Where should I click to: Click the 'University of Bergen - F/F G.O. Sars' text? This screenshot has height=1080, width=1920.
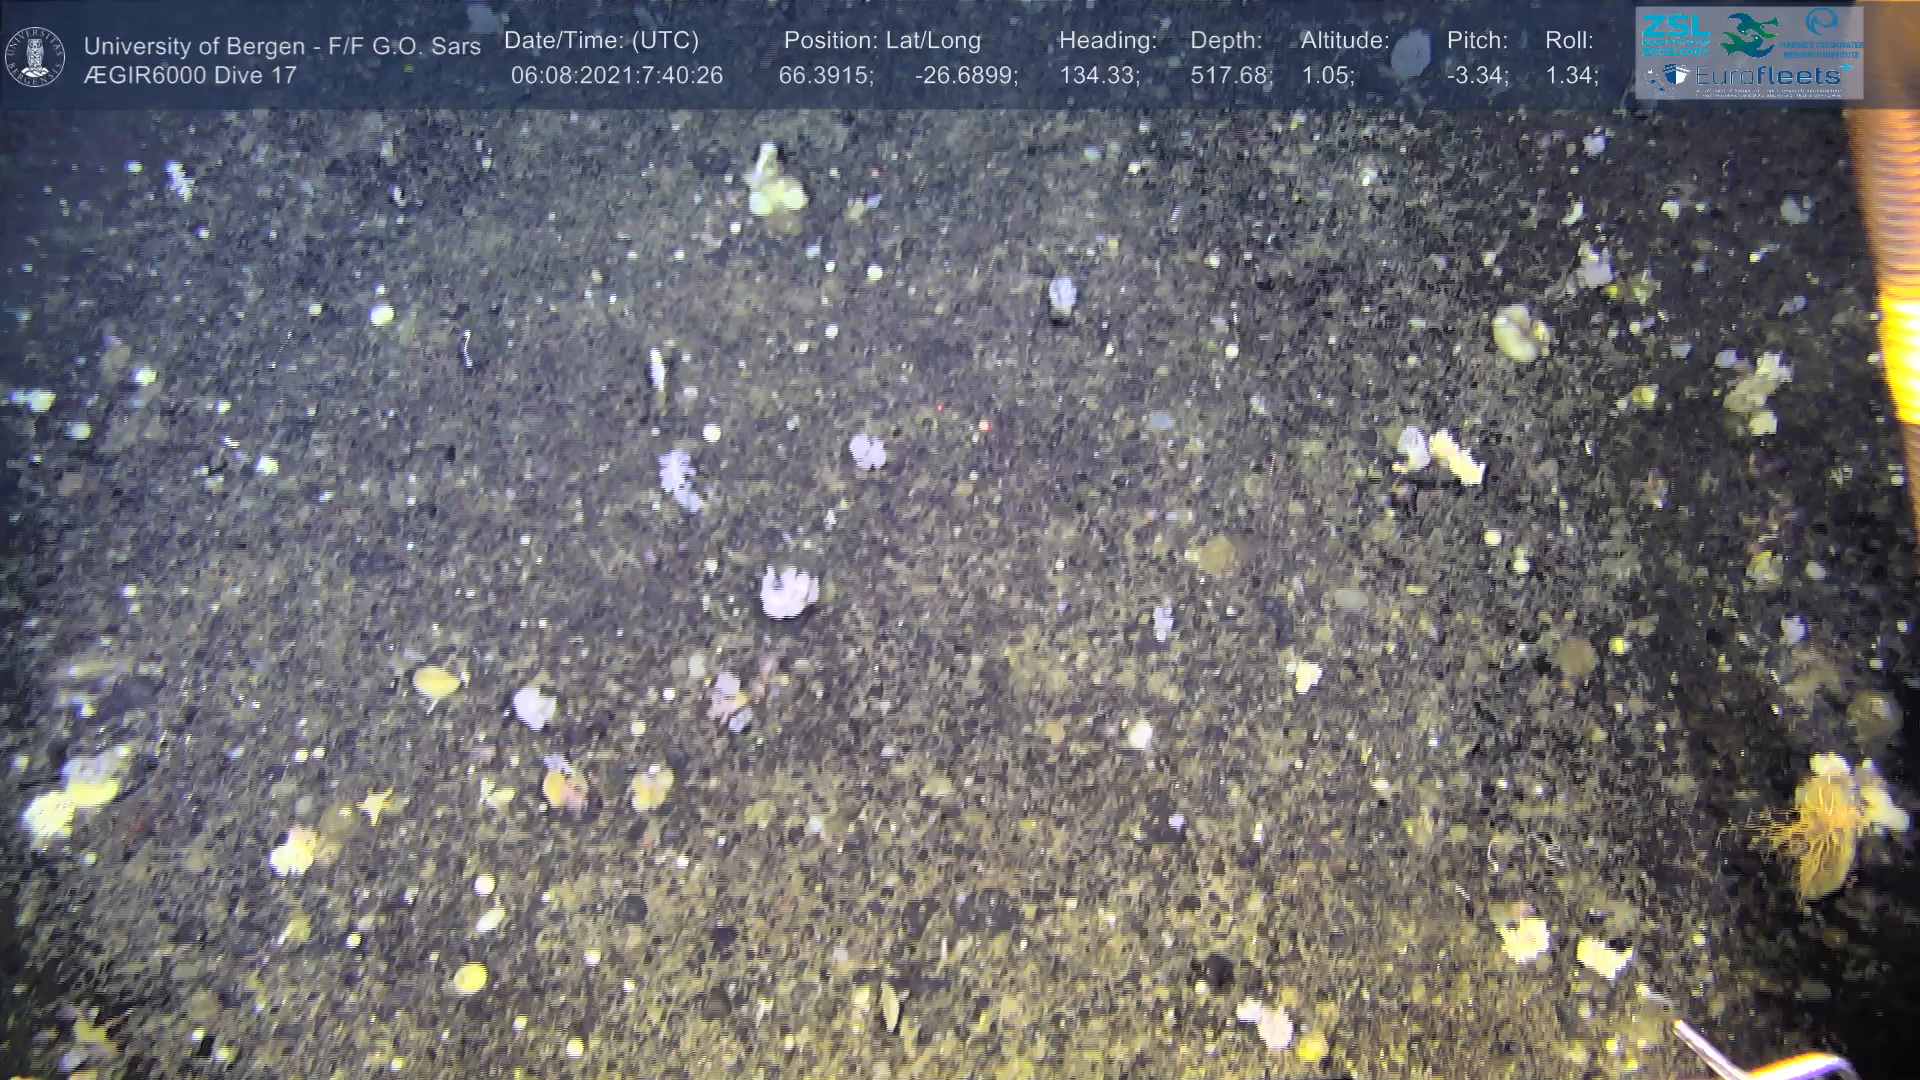(x=282, y=46)
